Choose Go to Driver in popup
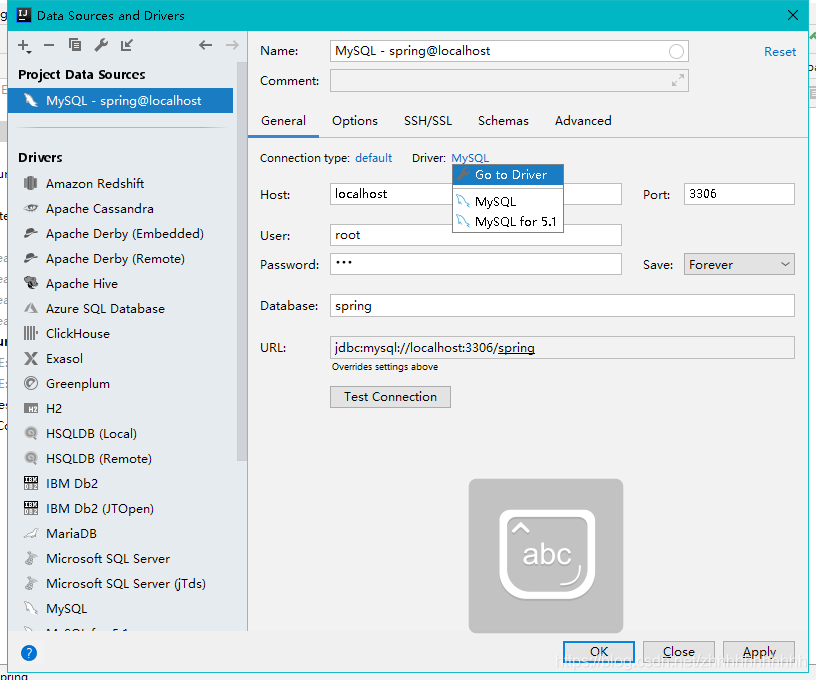The width and height of the screenshot is (816, 680). [508, 175]
